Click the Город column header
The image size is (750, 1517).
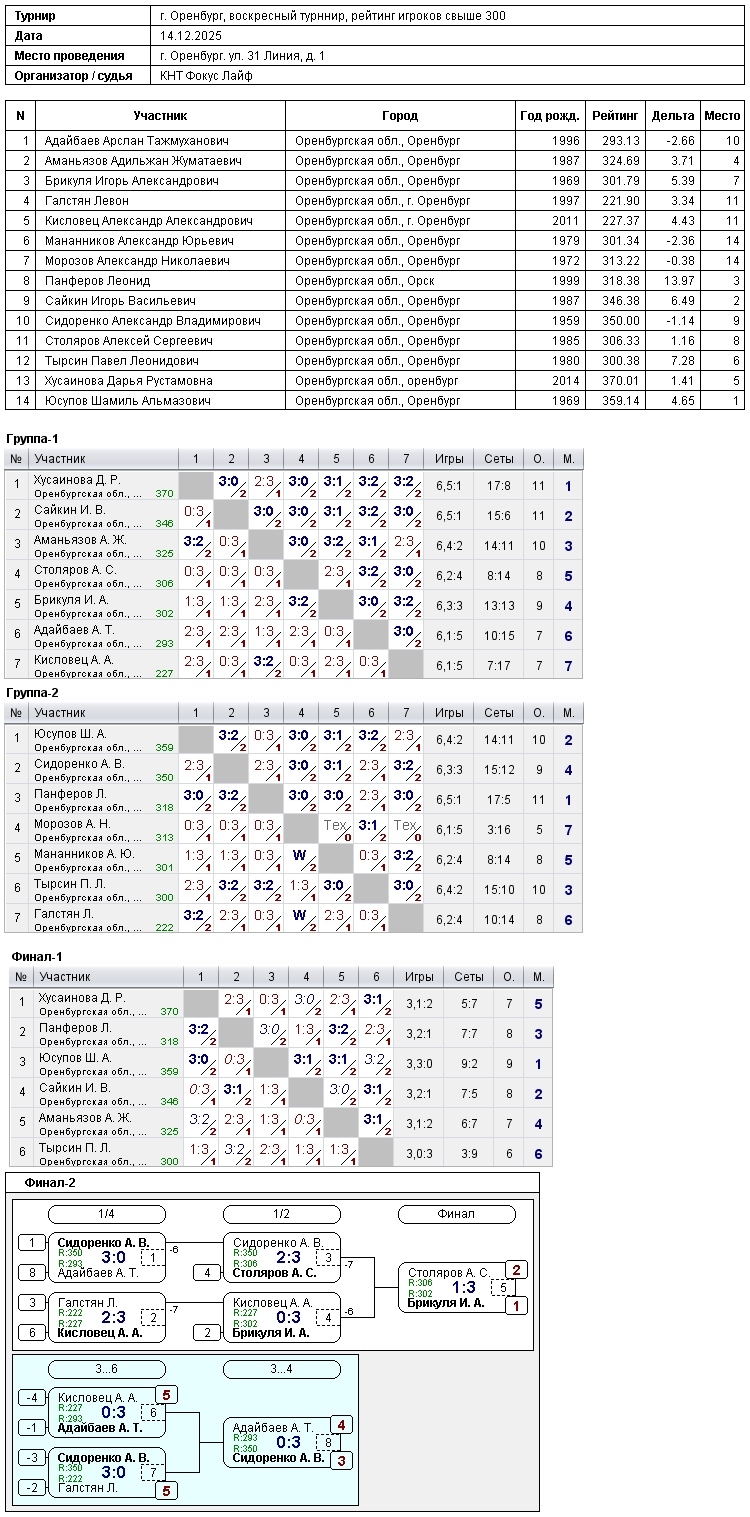(x=400, y=116)
